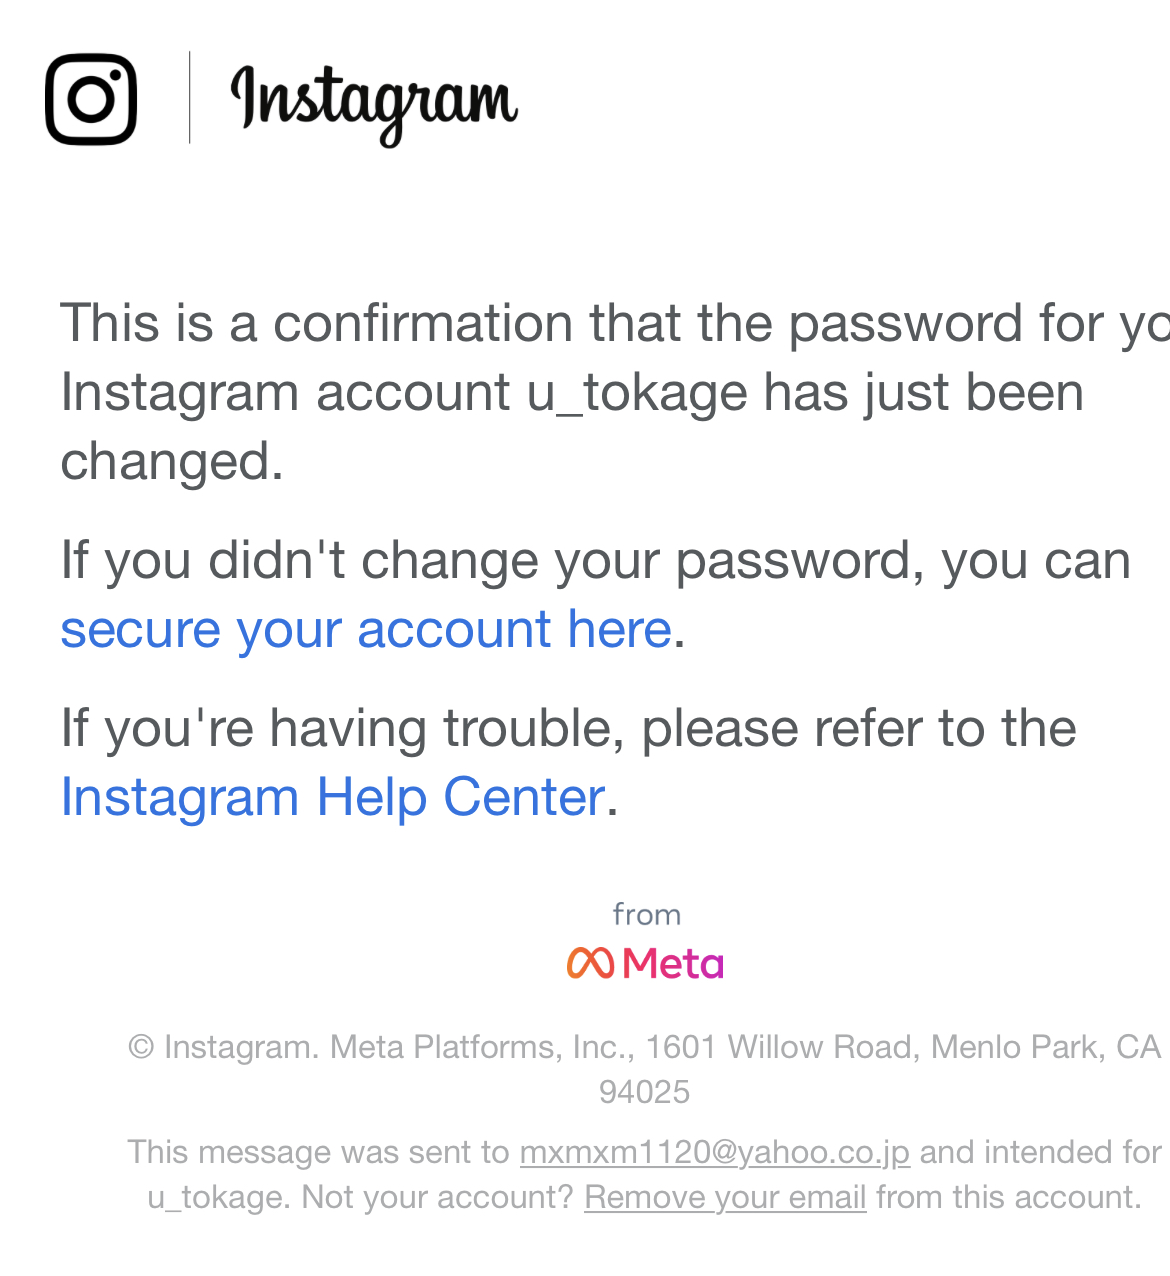Click the 94025 zip code
1170x1276 pixels.
(645, 1092)
